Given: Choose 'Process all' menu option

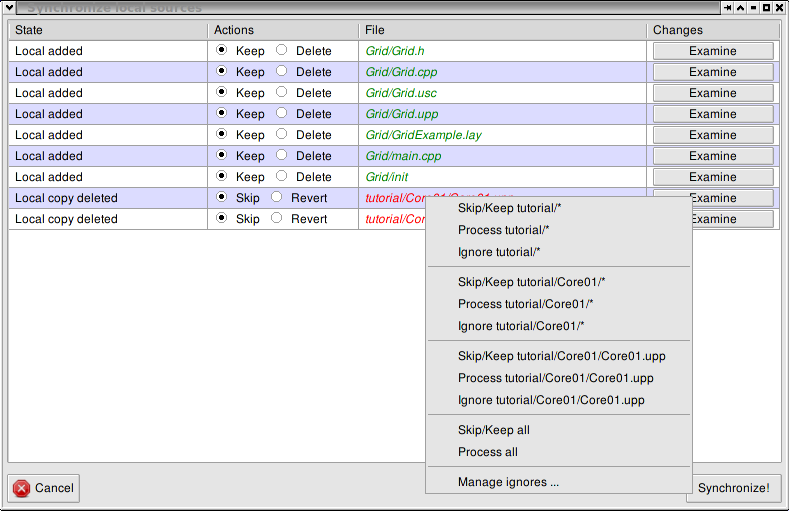Looking at the screenshot, I should 487,452.
